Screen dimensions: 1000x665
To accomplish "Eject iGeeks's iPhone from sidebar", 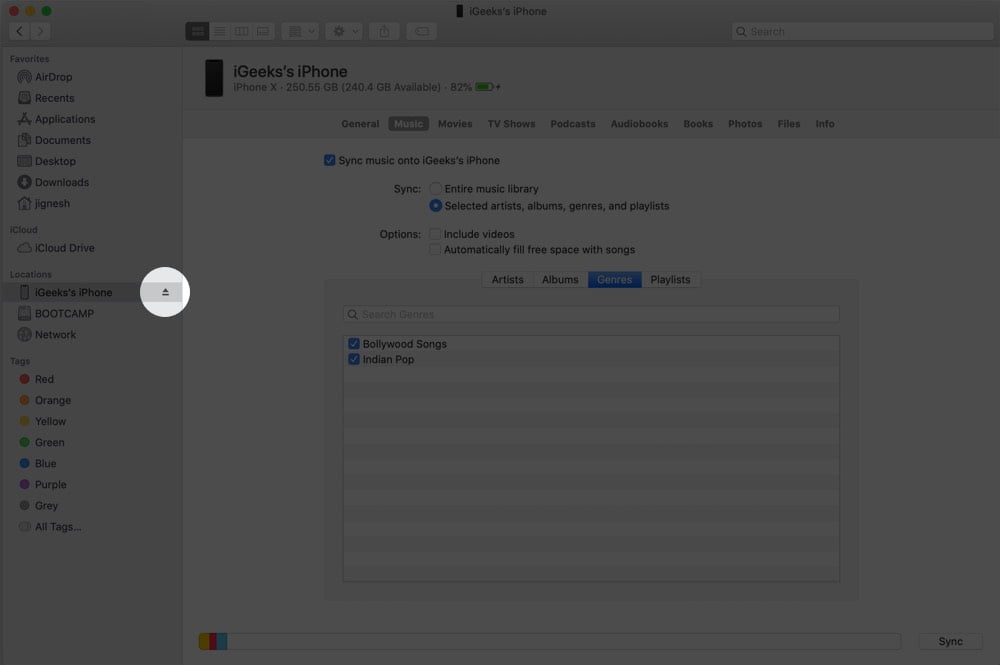I will coord(165,292).
